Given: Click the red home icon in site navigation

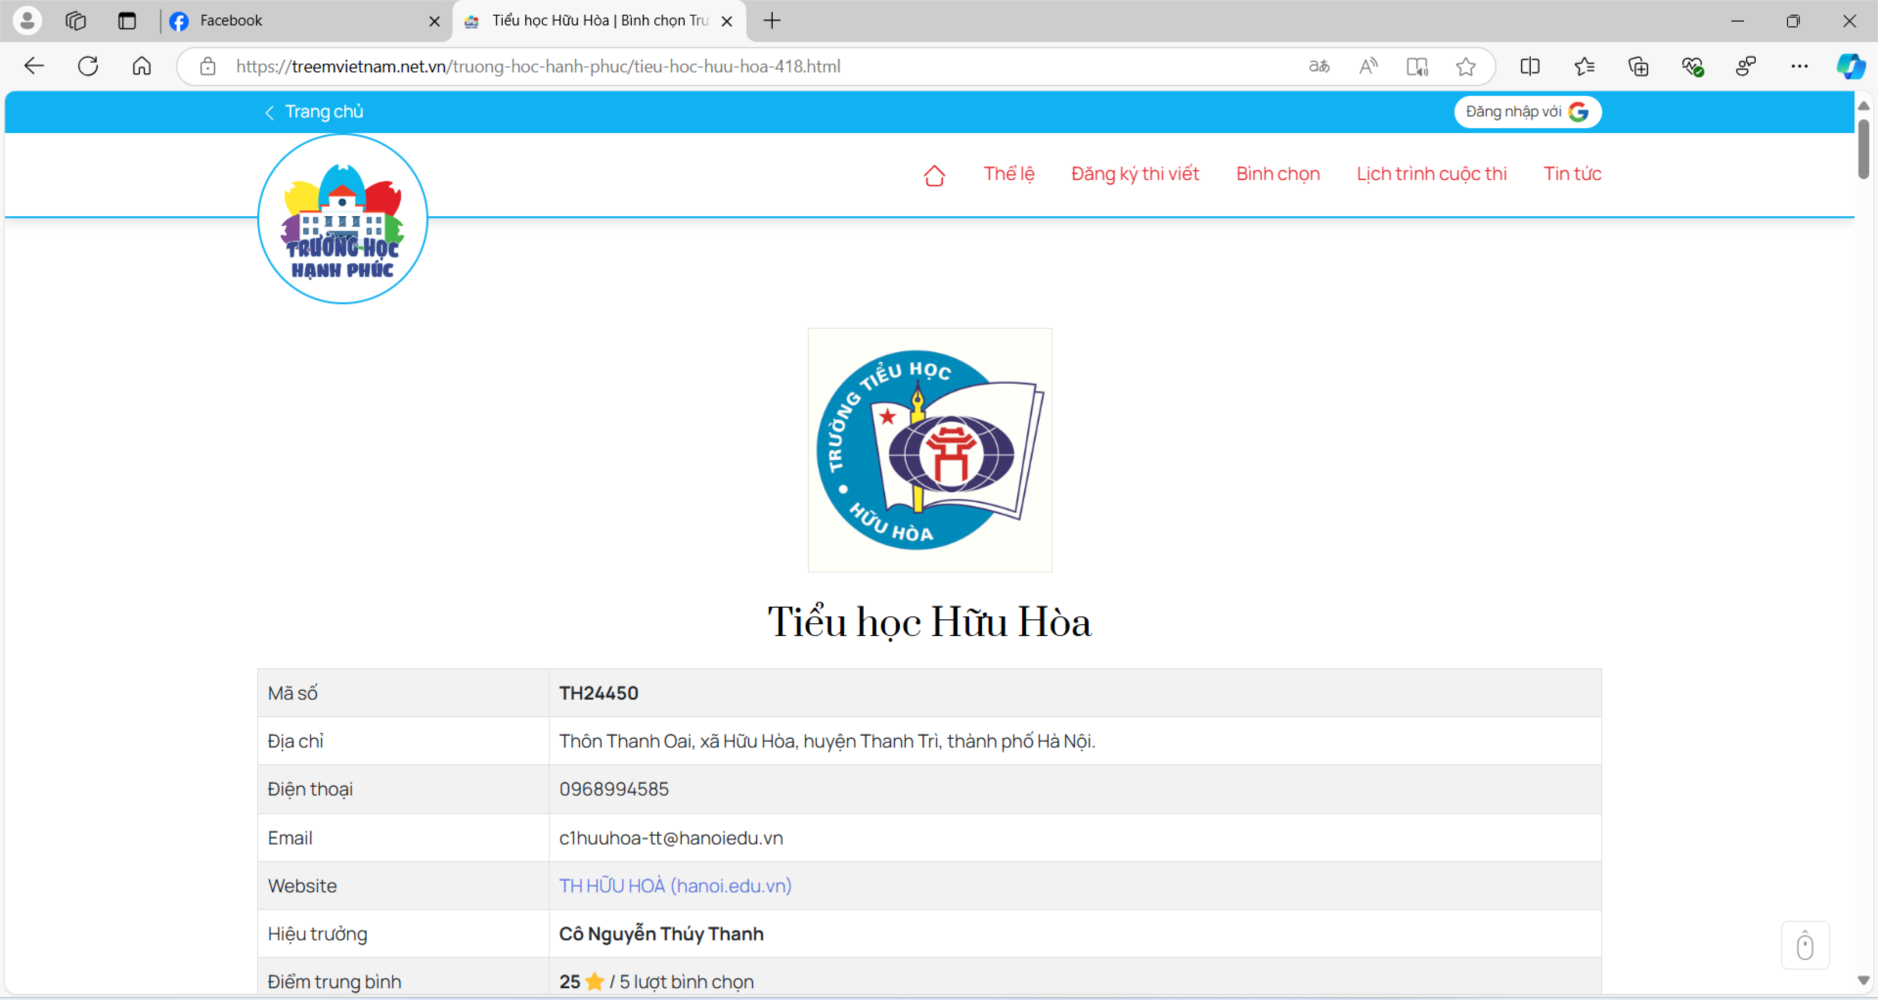Looking at the screenshot, I should pyautogui.click(x=934, y=176).
